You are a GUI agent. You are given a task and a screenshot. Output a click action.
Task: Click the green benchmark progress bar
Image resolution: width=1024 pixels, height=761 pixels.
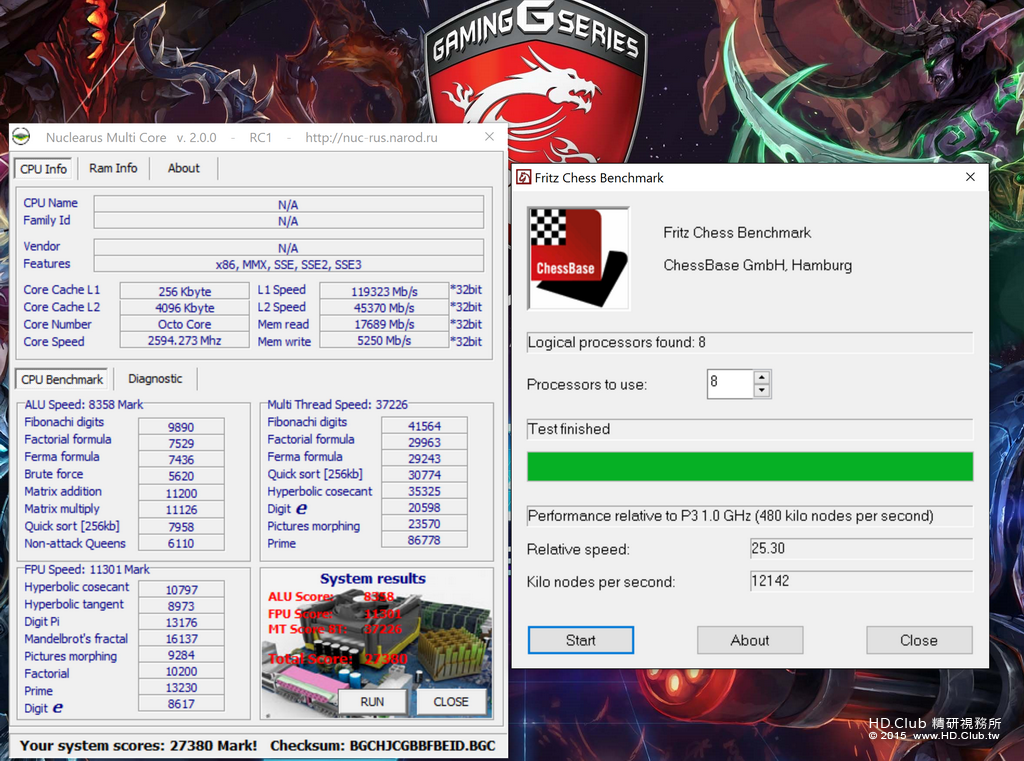pyautogui.click(x=750, y=466)
